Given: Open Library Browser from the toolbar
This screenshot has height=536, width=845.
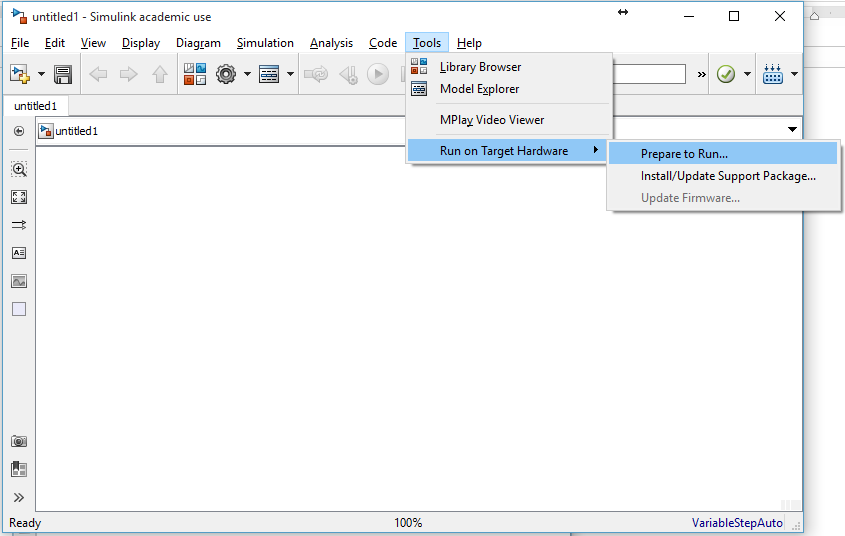Looking at the screenshot, I should (x=195, y=74).
